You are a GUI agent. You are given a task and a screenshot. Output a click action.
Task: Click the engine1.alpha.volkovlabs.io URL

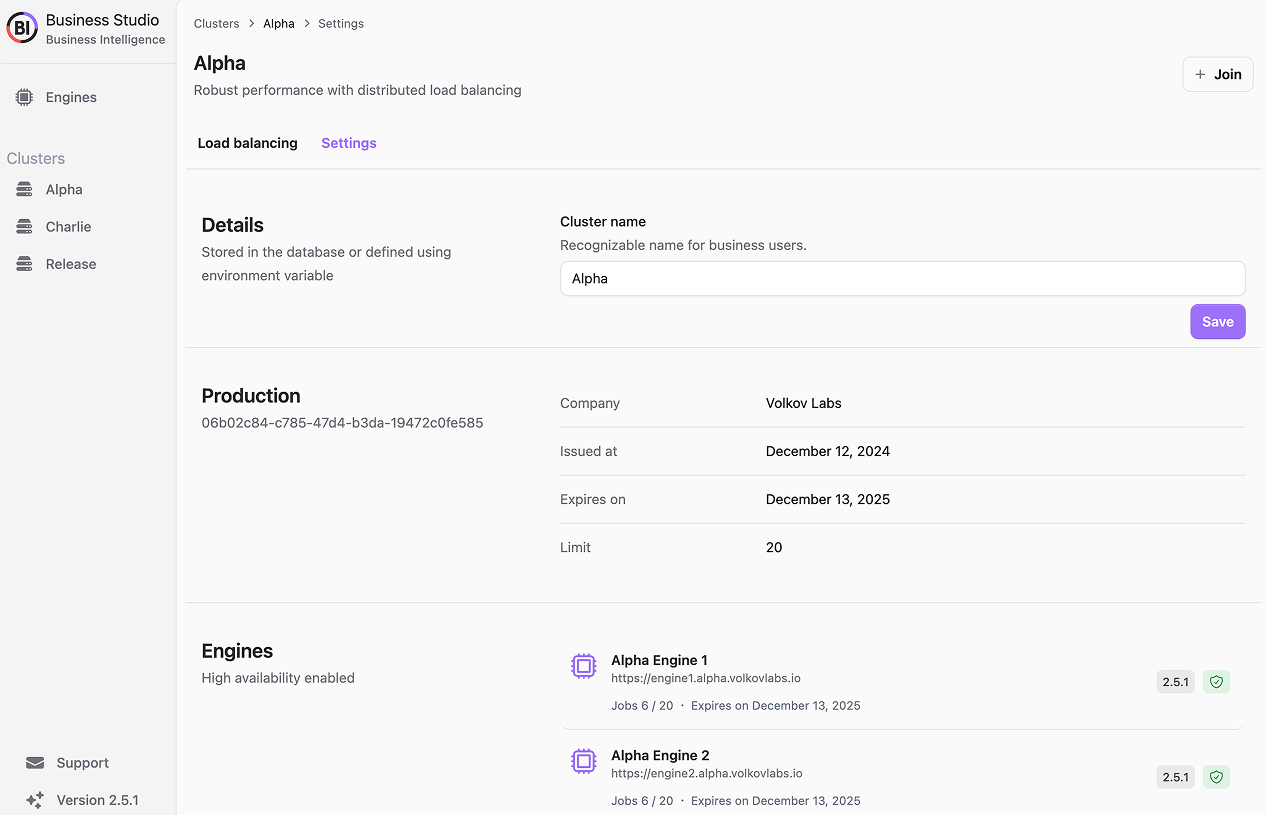pos(706,678)
